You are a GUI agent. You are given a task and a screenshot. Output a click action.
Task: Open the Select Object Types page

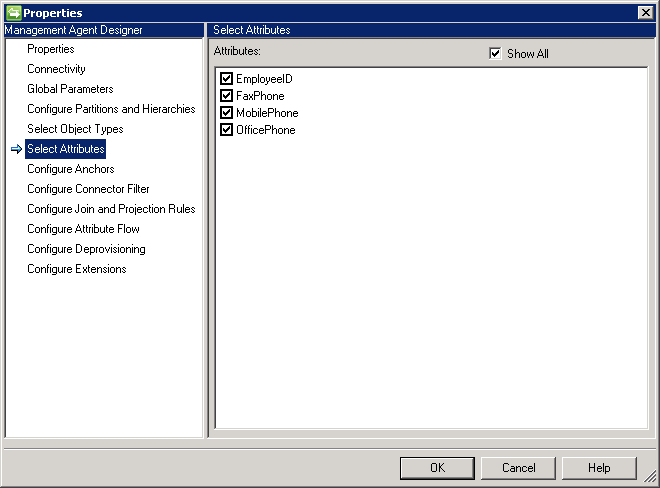click(75, 129)
